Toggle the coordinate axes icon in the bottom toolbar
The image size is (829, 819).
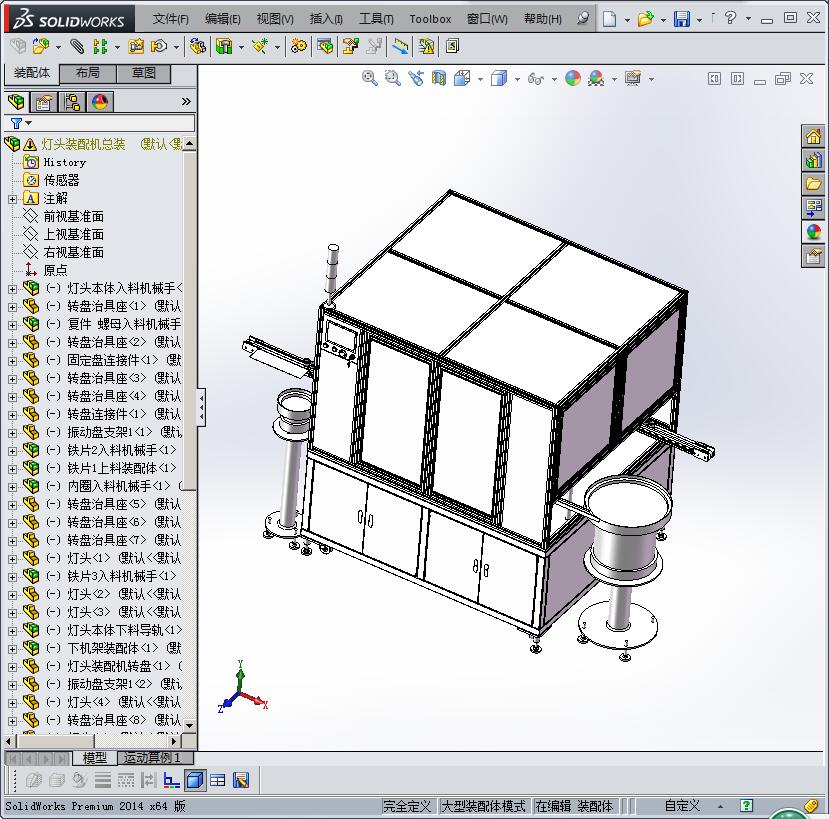point(171,780)
